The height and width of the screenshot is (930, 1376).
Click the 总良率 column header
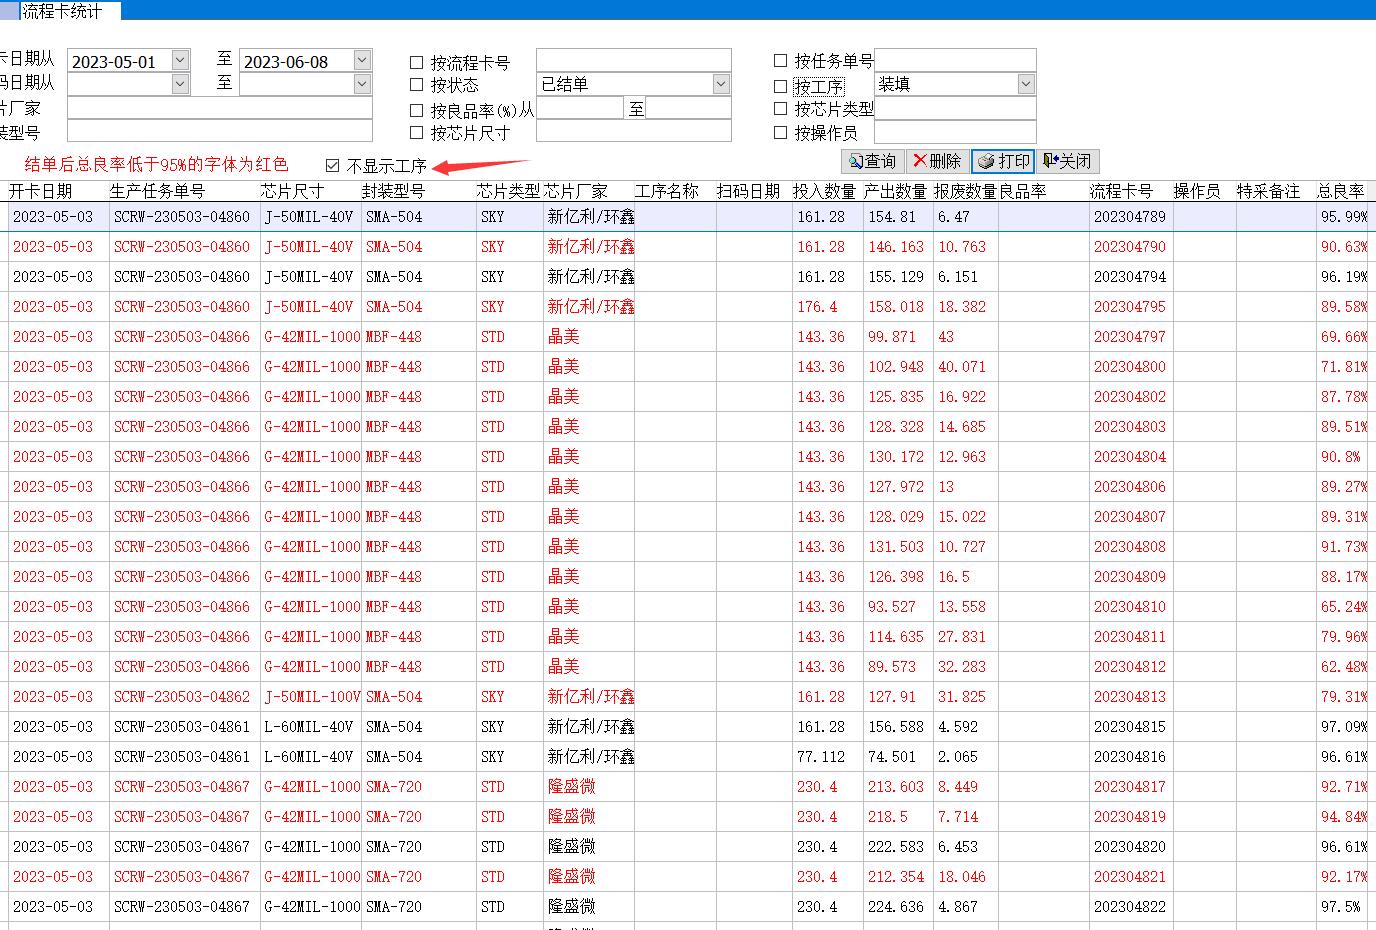[1340, 191]
